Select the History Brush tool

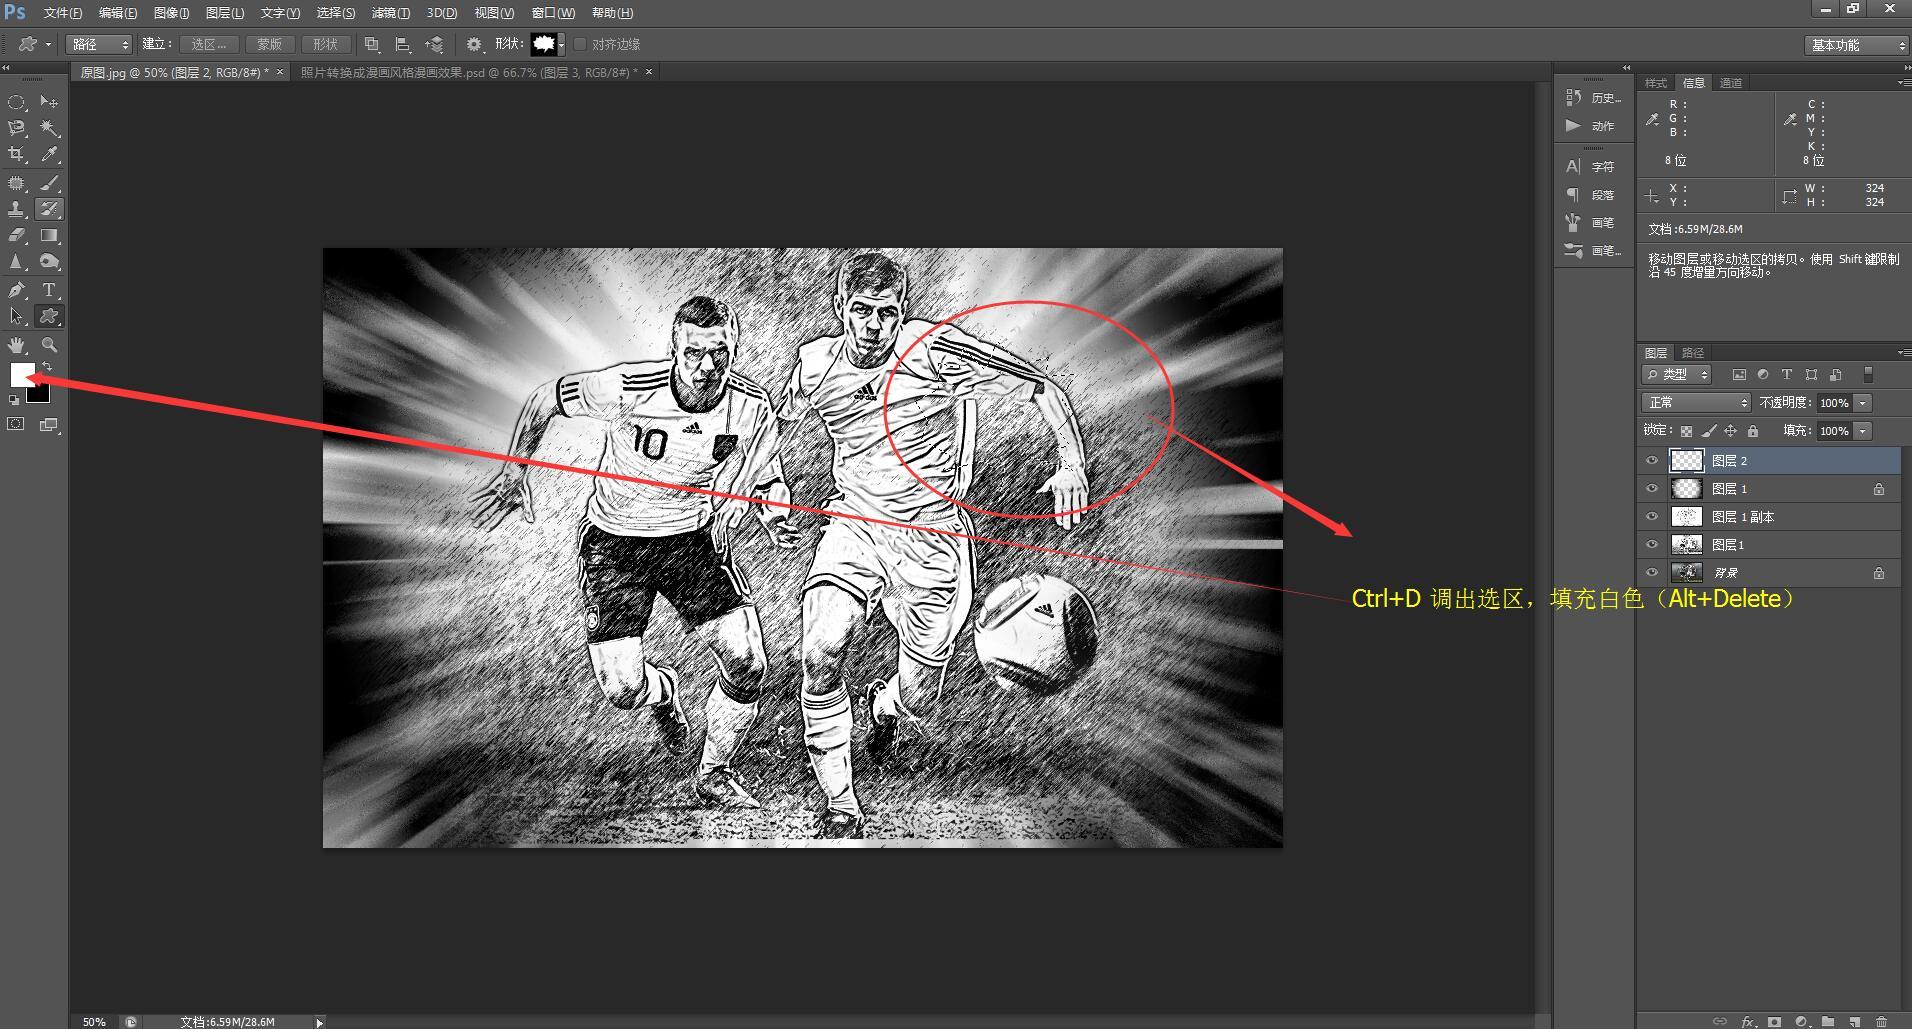pos(48,209)
